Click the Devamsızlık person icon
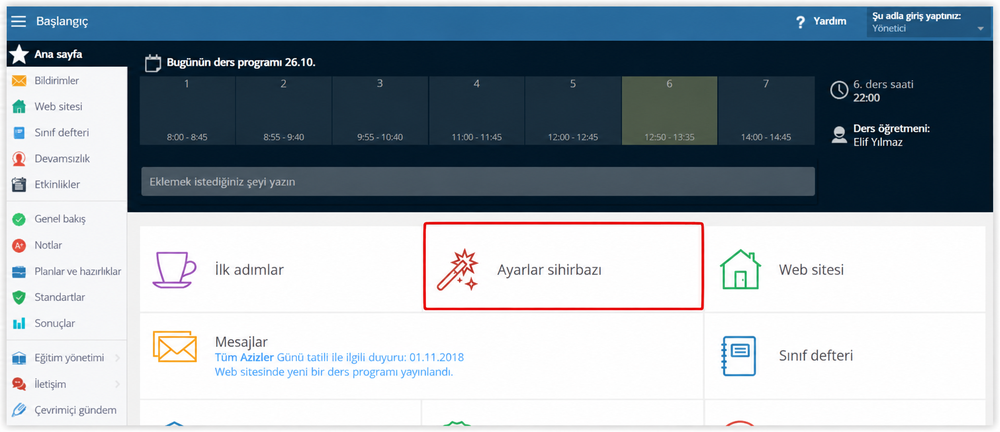This screenshot has height=432, width=1000. pos(19,159)
